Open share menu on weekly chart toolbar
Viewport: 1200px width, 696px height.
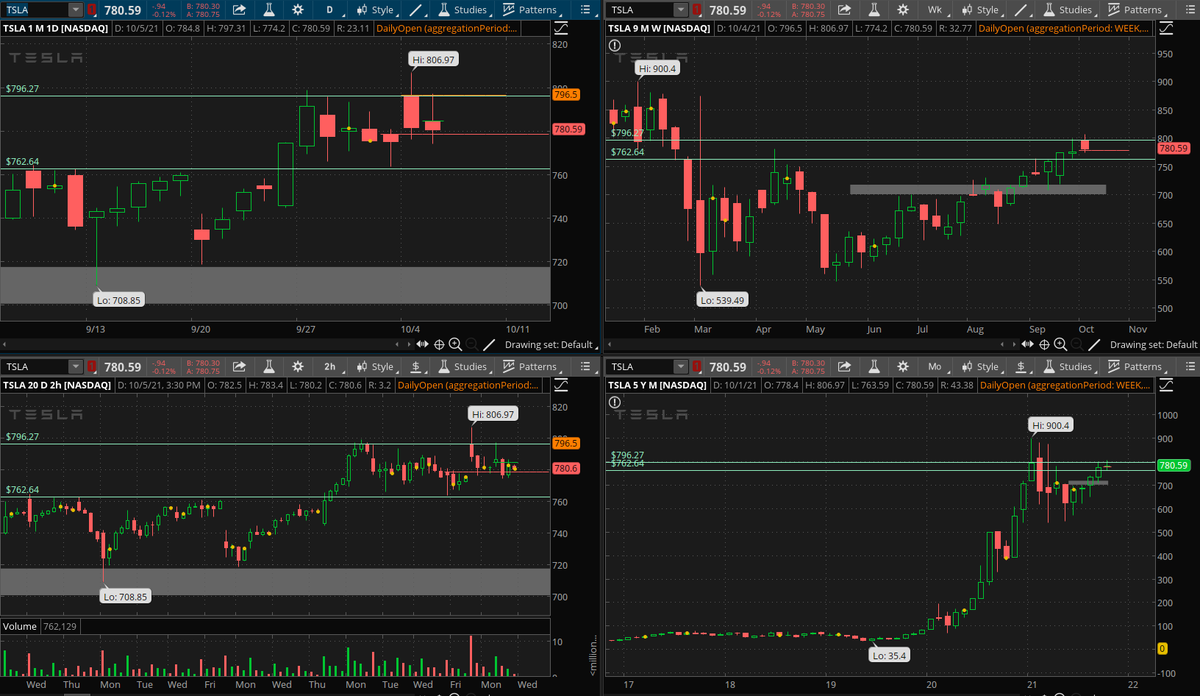[844, 9]
